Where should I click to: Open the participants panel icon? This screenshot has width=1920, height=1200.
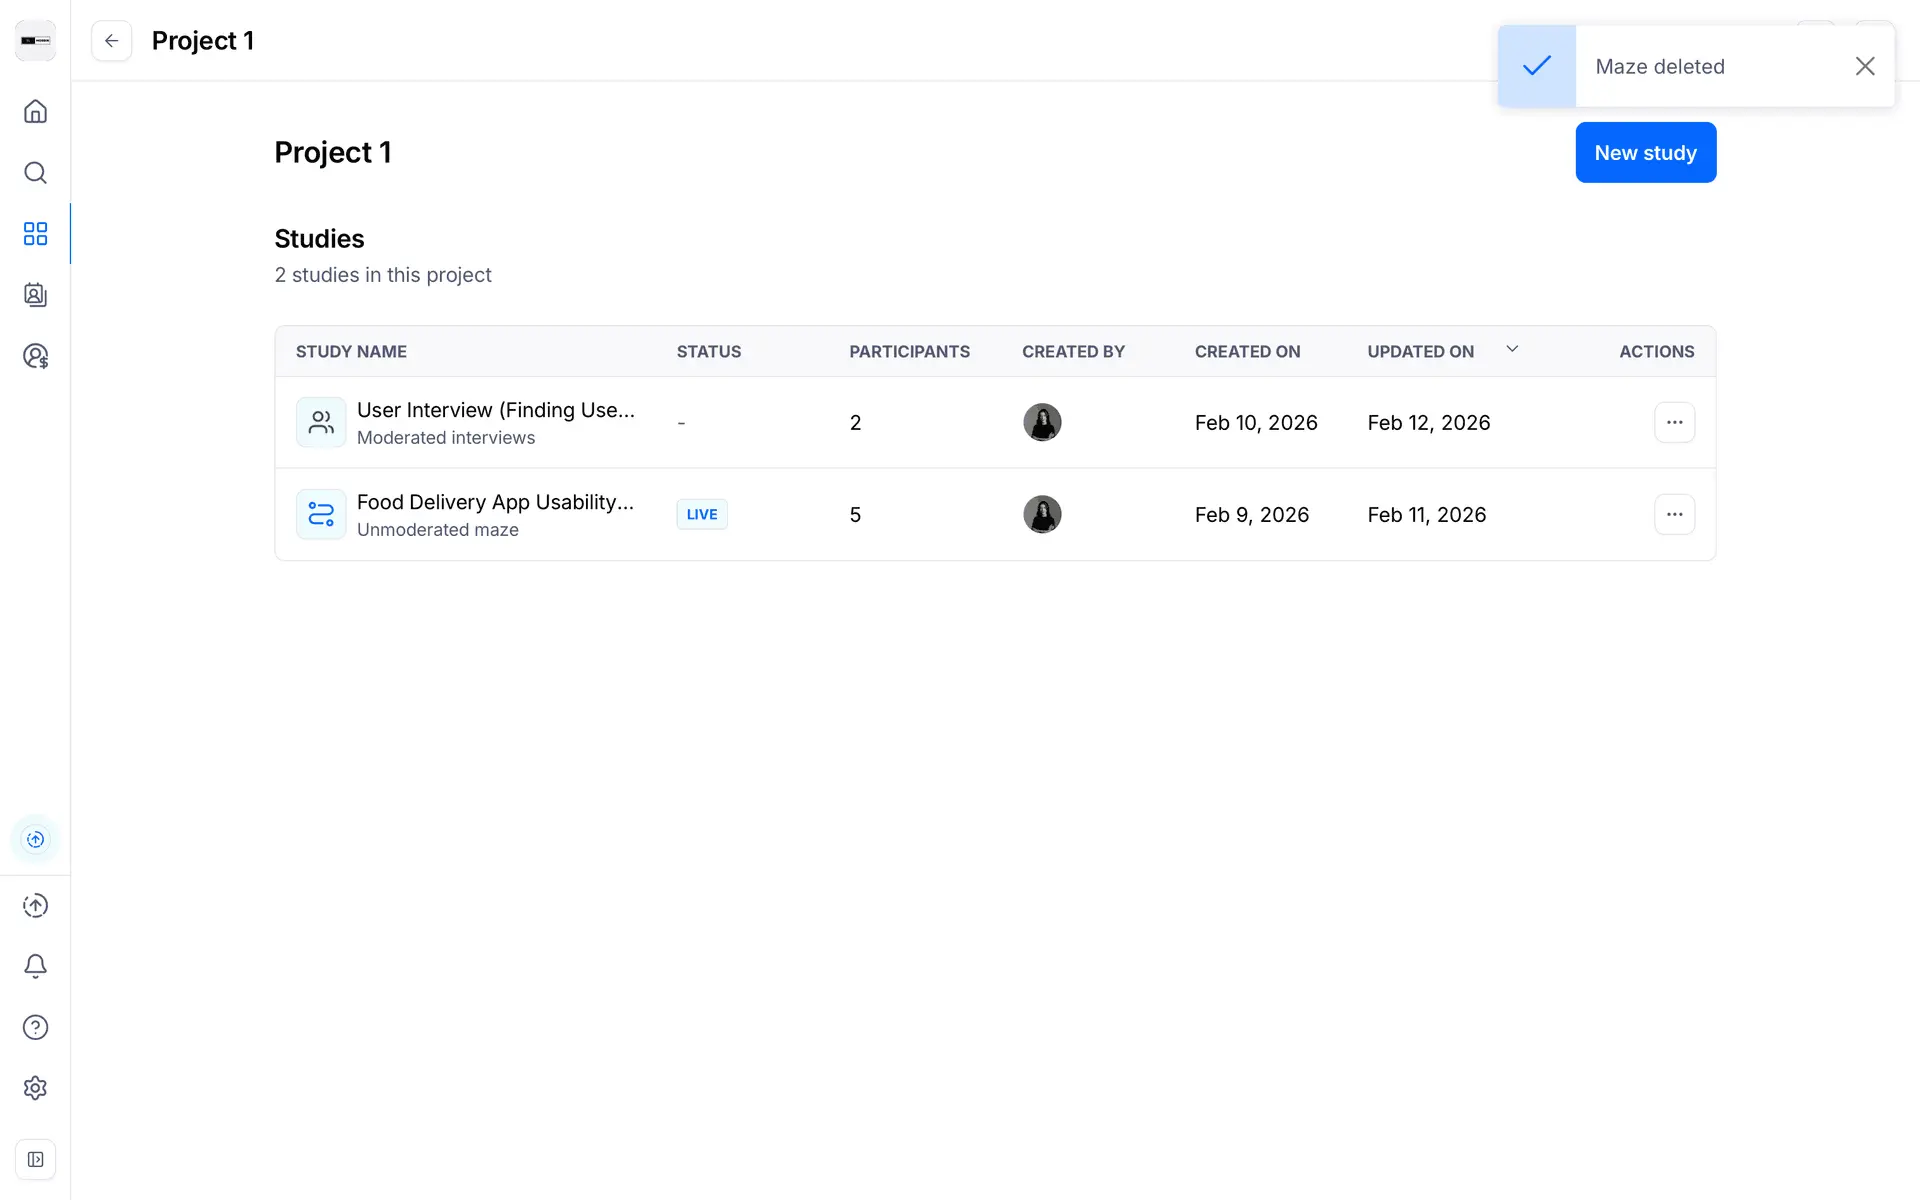coord(35,295)
